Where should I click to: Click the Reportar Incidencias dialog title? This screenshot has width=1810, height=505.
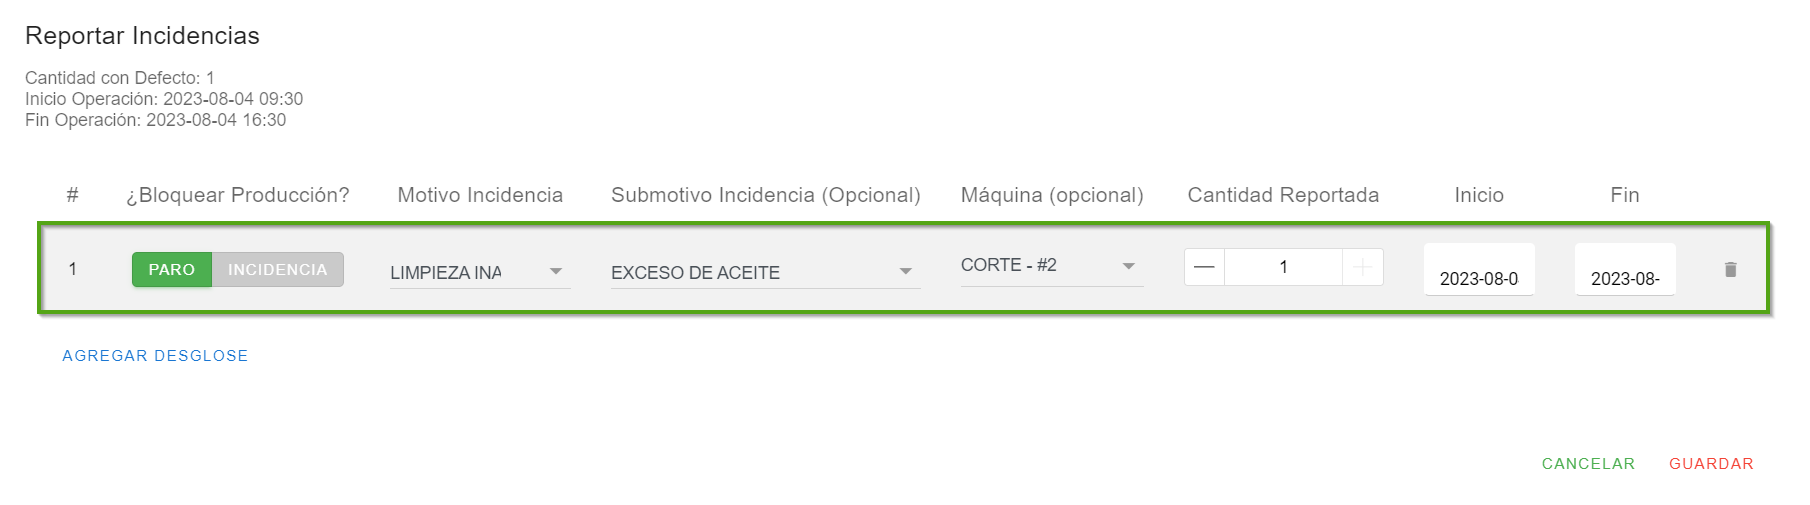click(142, 36)
